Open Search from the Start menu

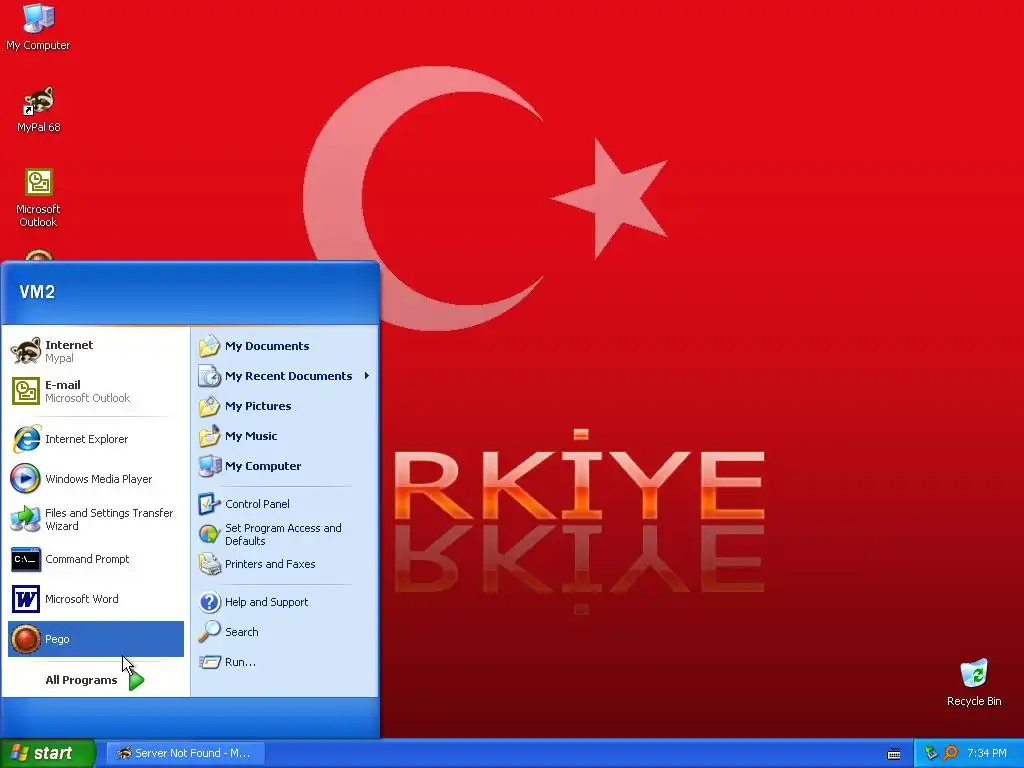point(285,632)
